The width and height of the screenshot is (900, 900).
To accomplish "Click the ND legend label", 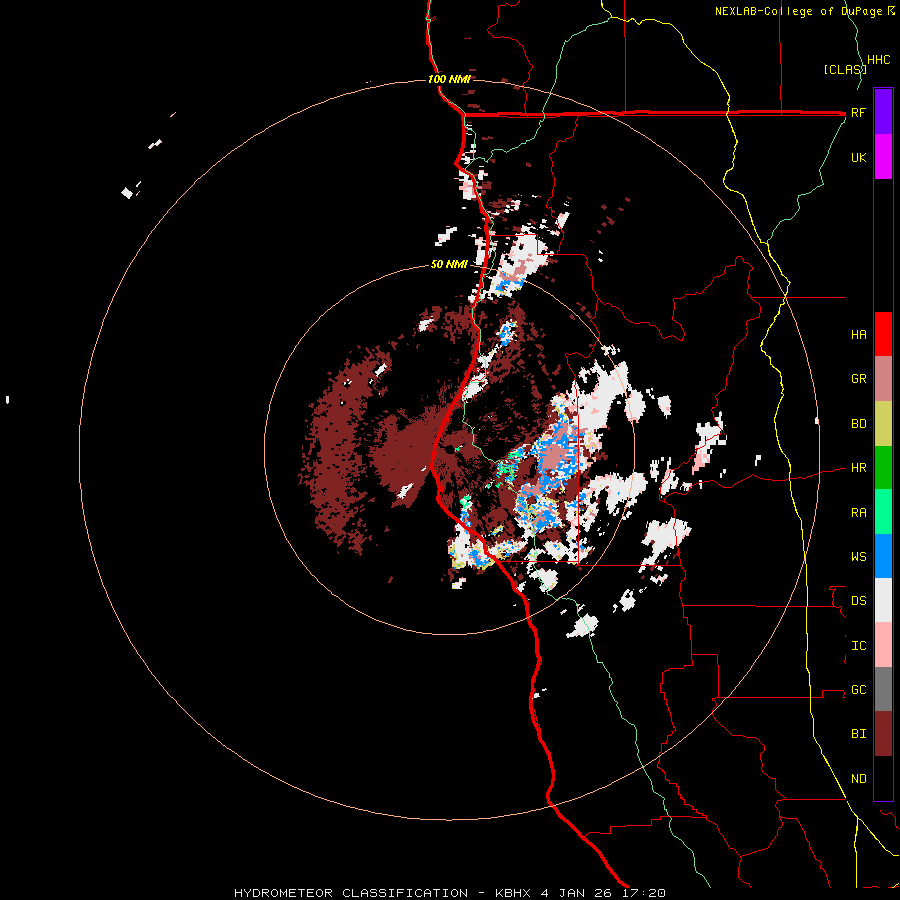I will [x=858, y=779].
